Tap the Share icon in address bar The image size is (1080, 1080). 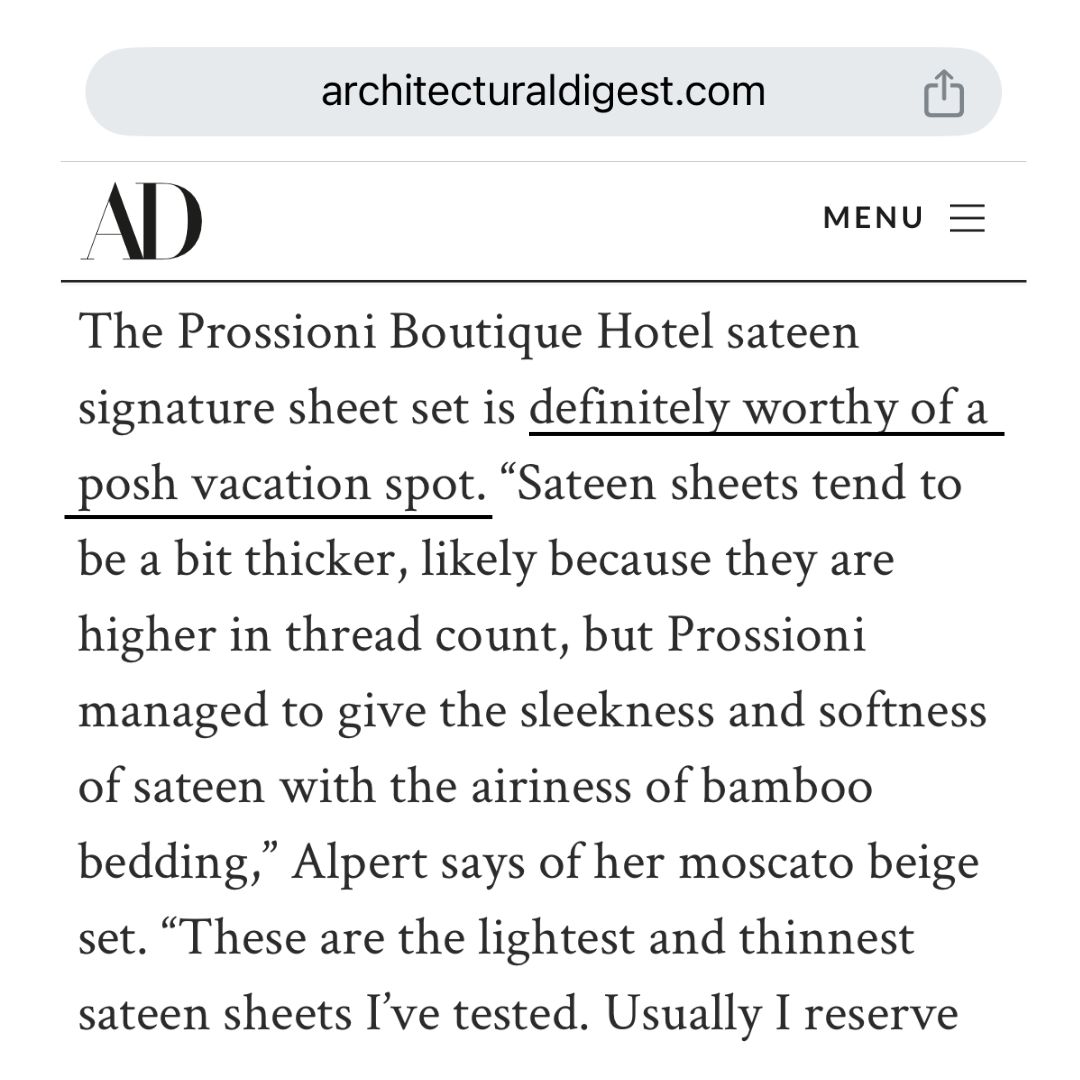(943, 95)
